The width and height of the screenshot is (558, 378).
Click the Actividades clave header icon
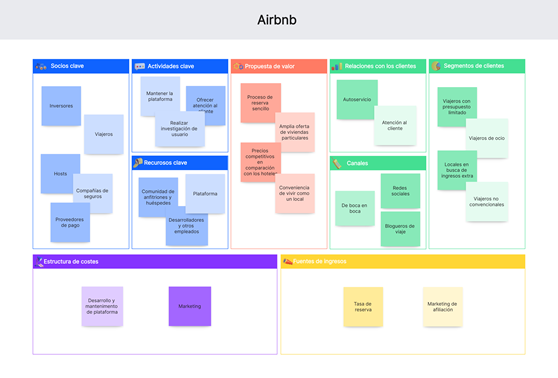click(140, 66)
